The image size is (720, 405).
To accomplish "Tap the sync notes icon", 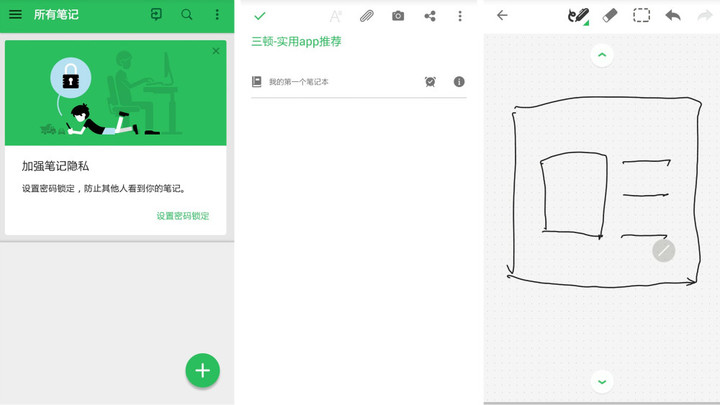I will pos(156,14).
